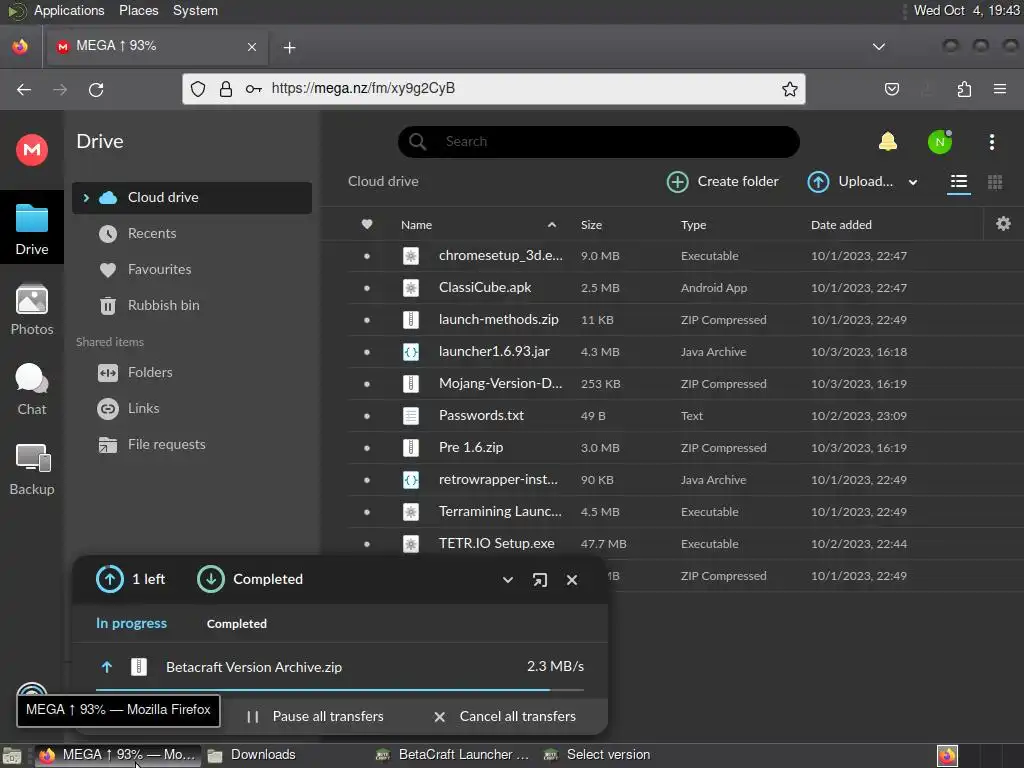Cancel all transfers
This screenshot has height=768, width=1024.
505,716
